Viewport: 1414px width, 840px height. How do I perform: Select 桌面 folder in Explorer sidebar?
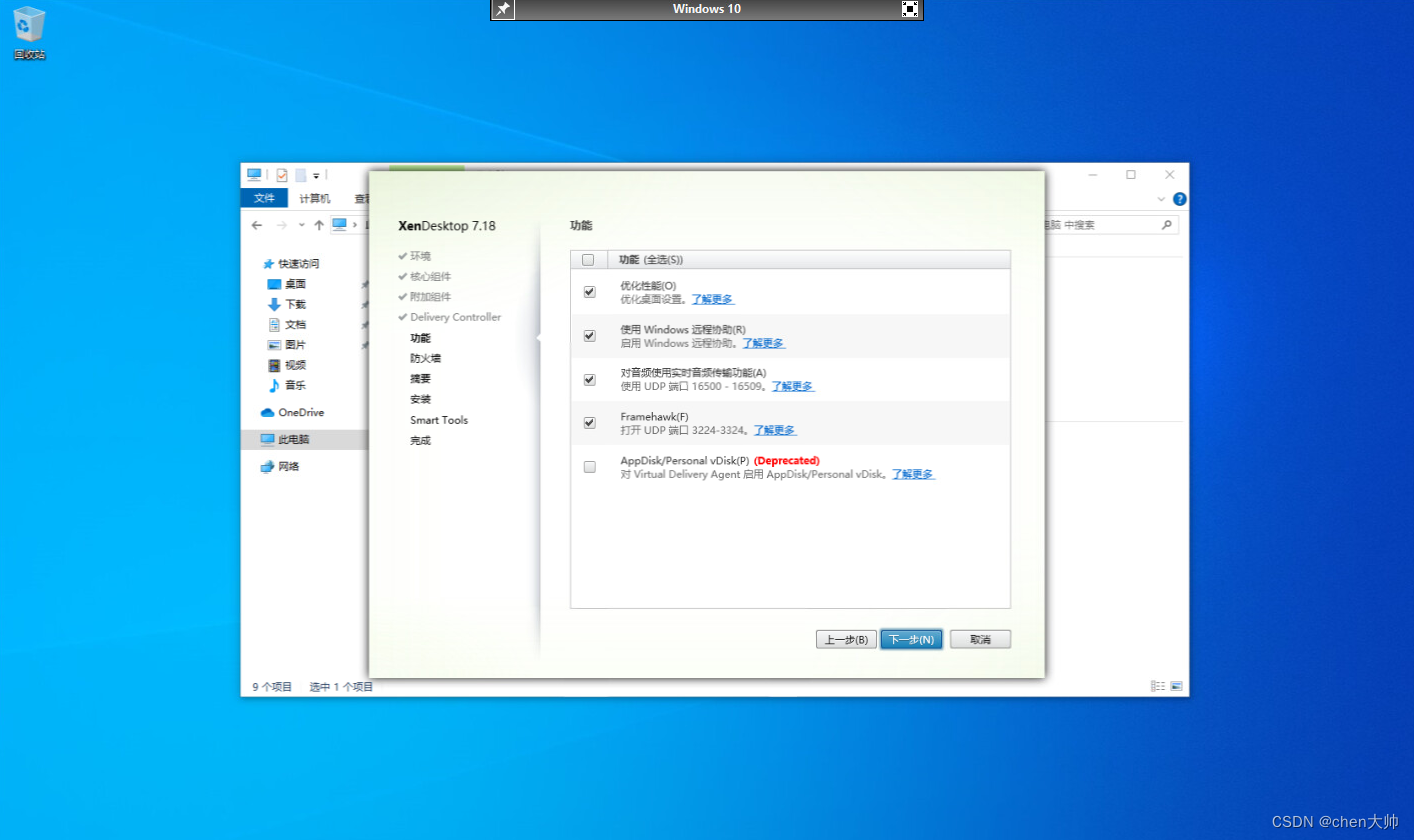pos(286,284)
